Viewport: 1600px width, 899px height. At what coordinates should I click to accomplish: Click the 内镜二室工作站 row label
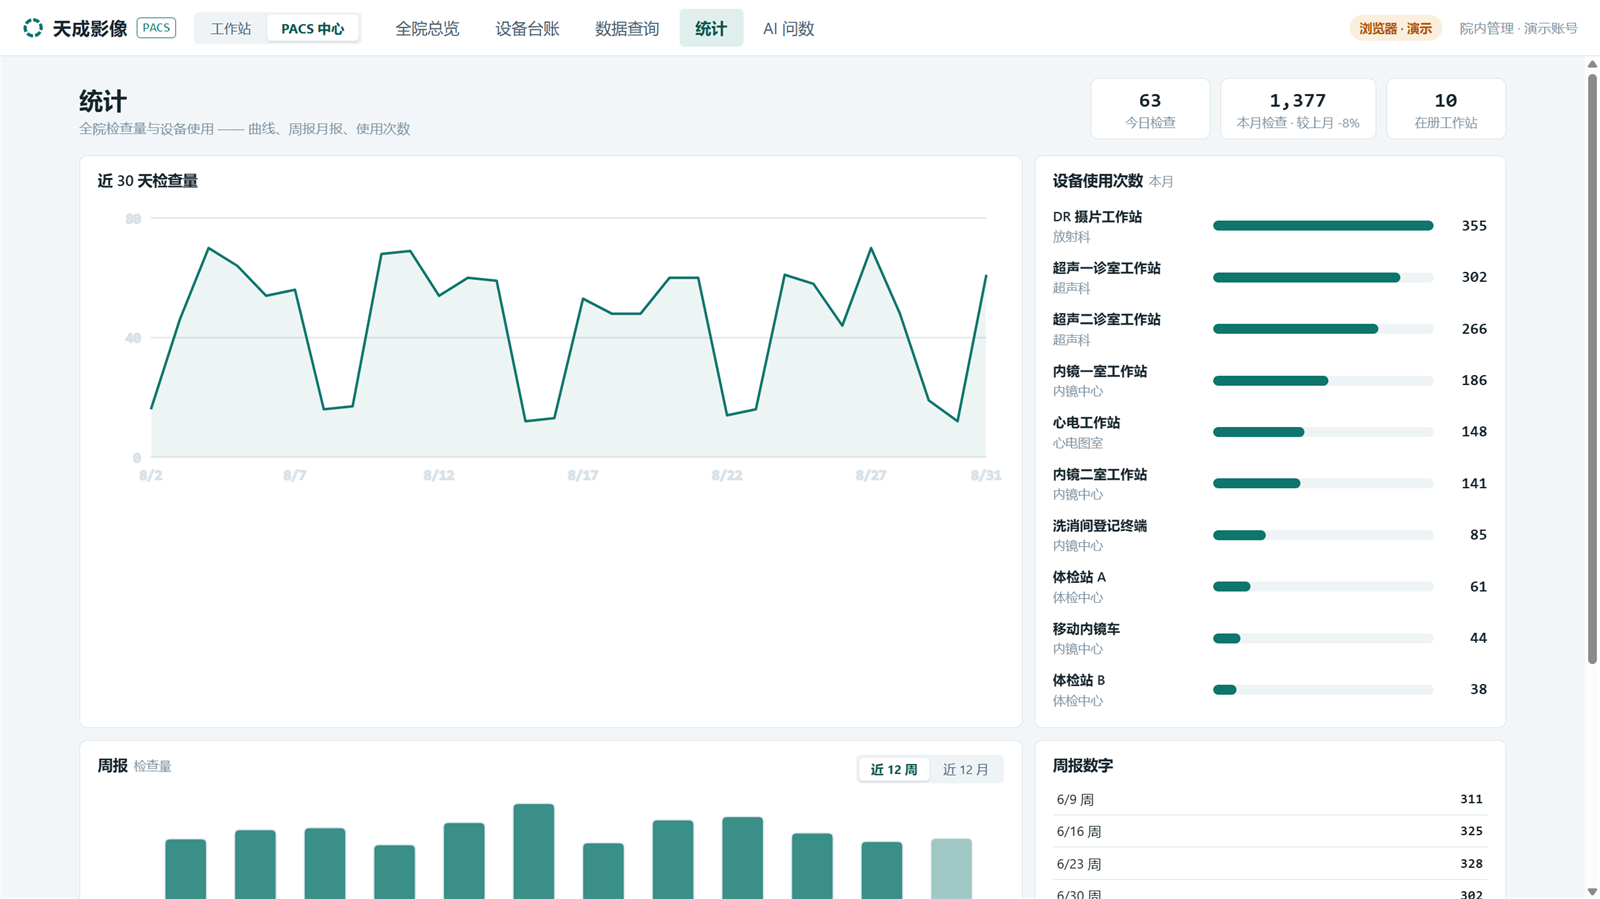coord(1100,474)
